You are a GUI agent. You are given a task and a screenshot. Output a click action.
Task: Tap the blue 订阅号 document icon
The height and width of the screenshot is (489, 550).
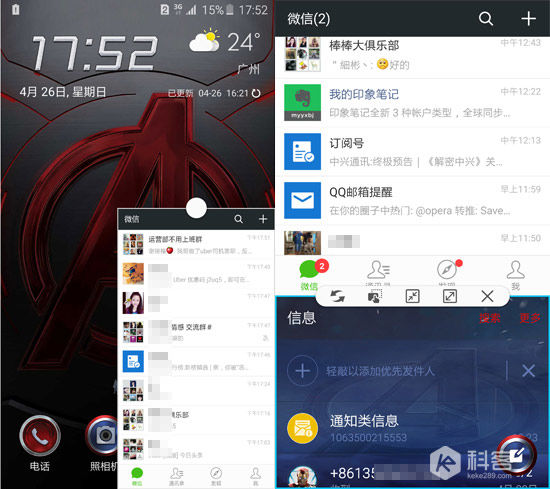[302, 152]
